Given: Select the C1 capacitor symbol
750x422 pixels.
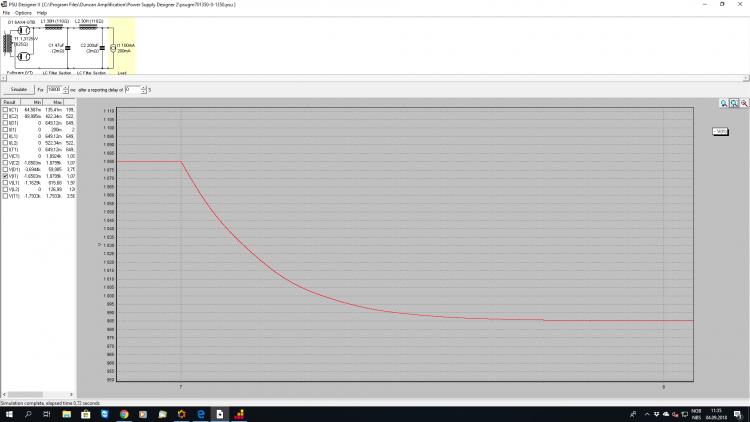Looking at the screenshot, I should 67,48.
